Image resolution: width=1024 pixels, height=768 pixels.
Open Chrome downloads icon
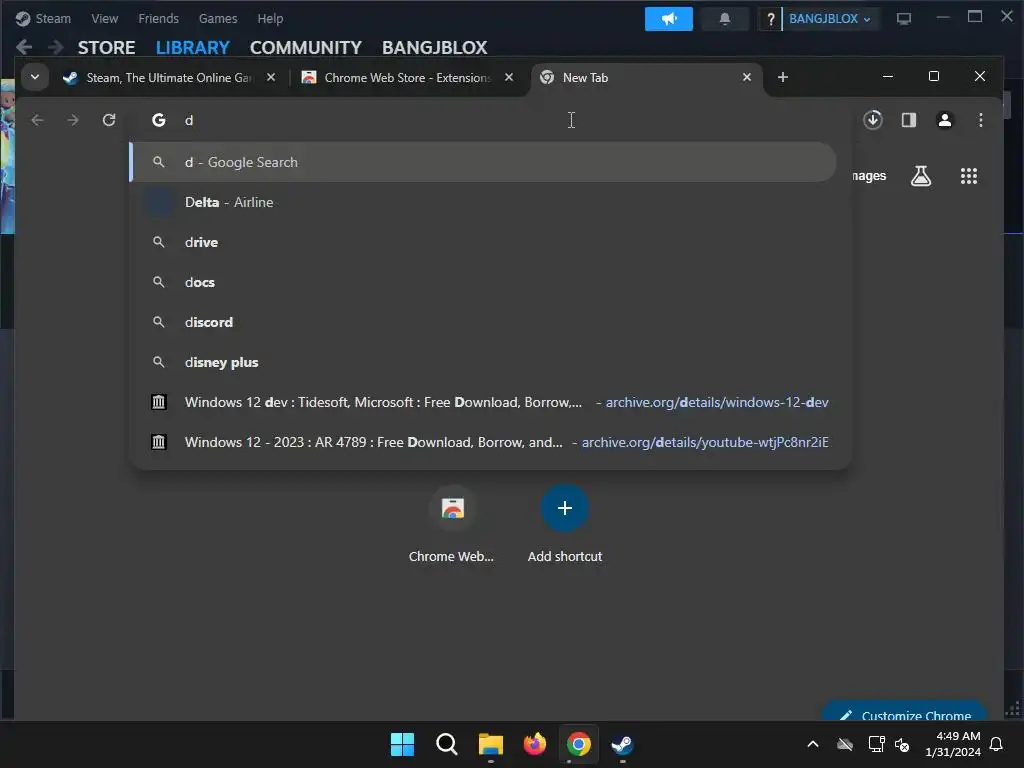(872, 120)
